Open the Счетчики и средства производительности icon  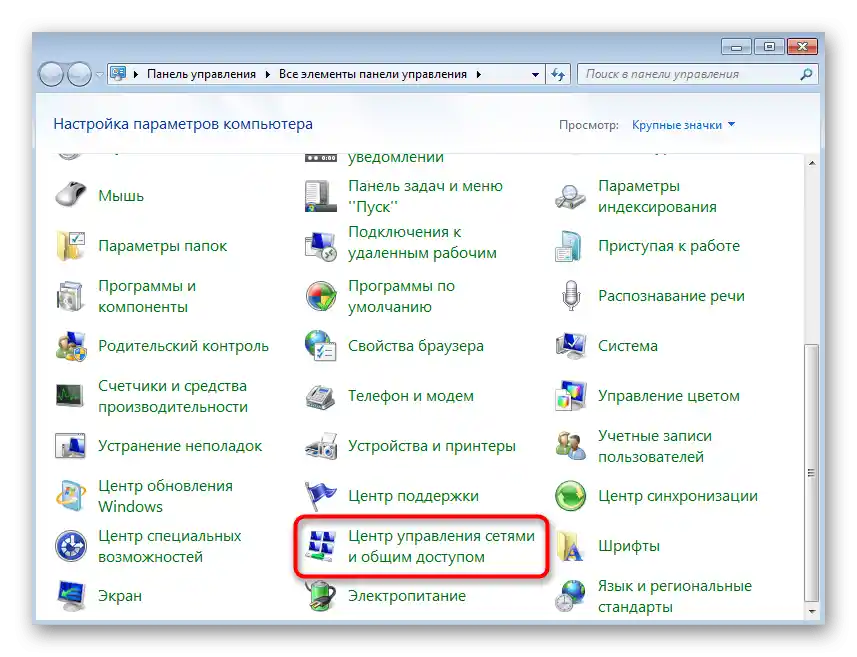pyautogui.click(x=70, y=396)
